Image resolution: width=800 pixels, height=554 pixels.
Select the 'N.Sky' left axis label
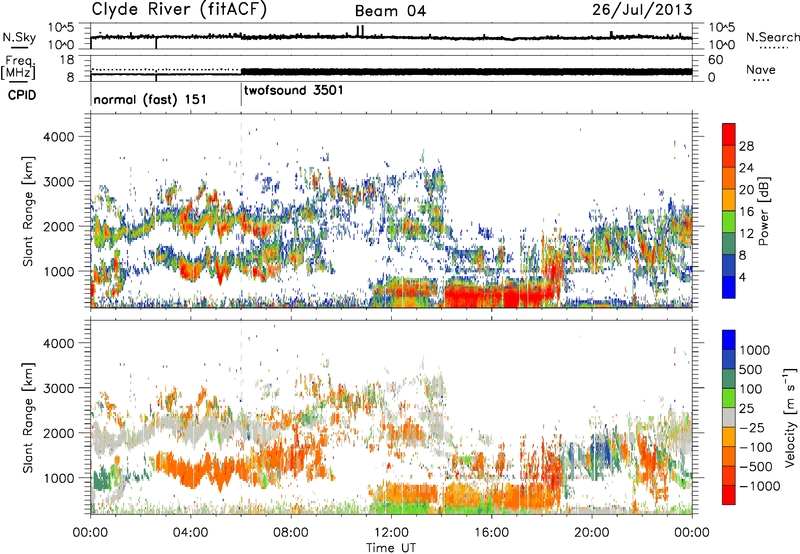click(x=19, y=37)
